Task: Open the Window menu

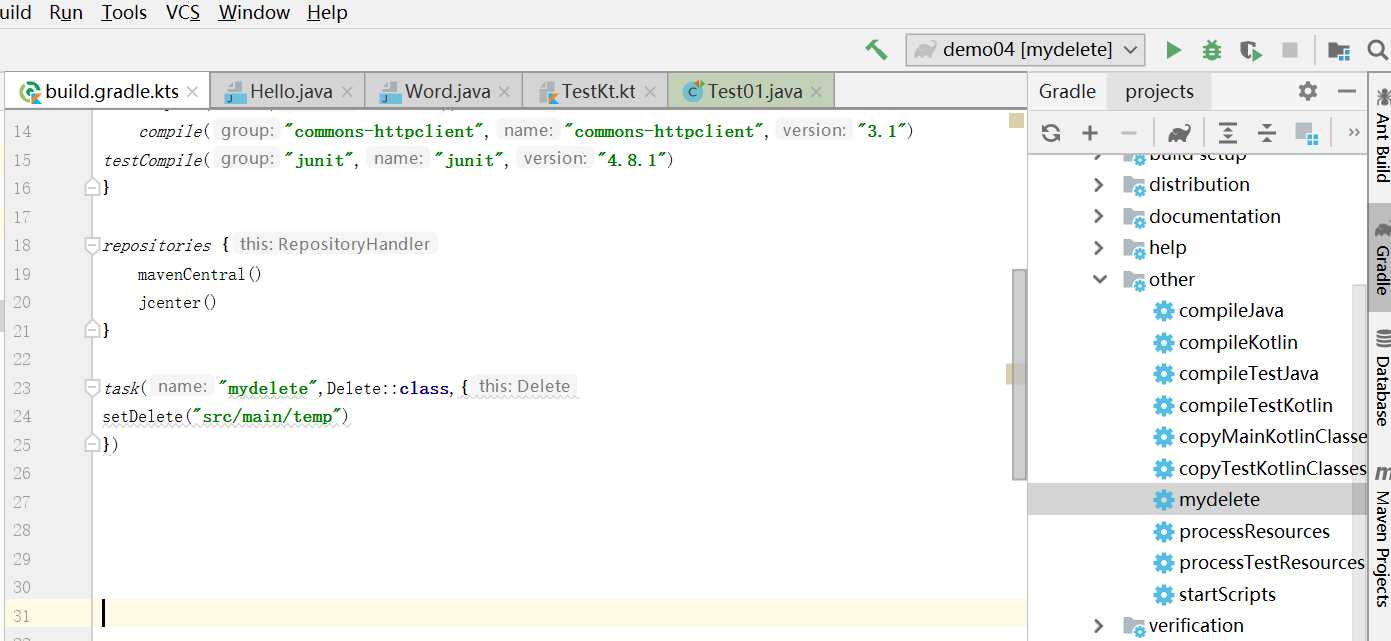Action: click(x=254, y=13)
